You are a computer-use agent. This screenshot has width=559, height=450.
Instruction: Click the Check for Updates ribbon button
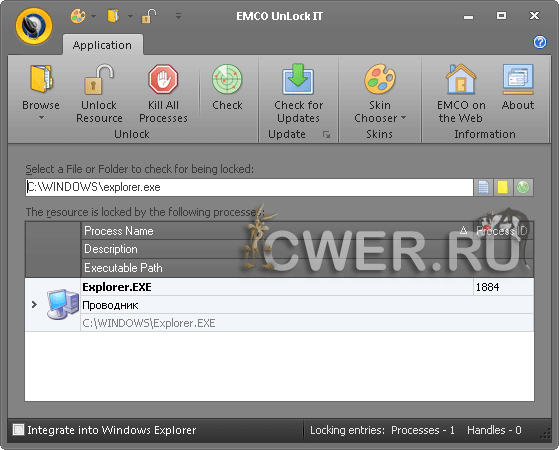[x=298, y=94]
